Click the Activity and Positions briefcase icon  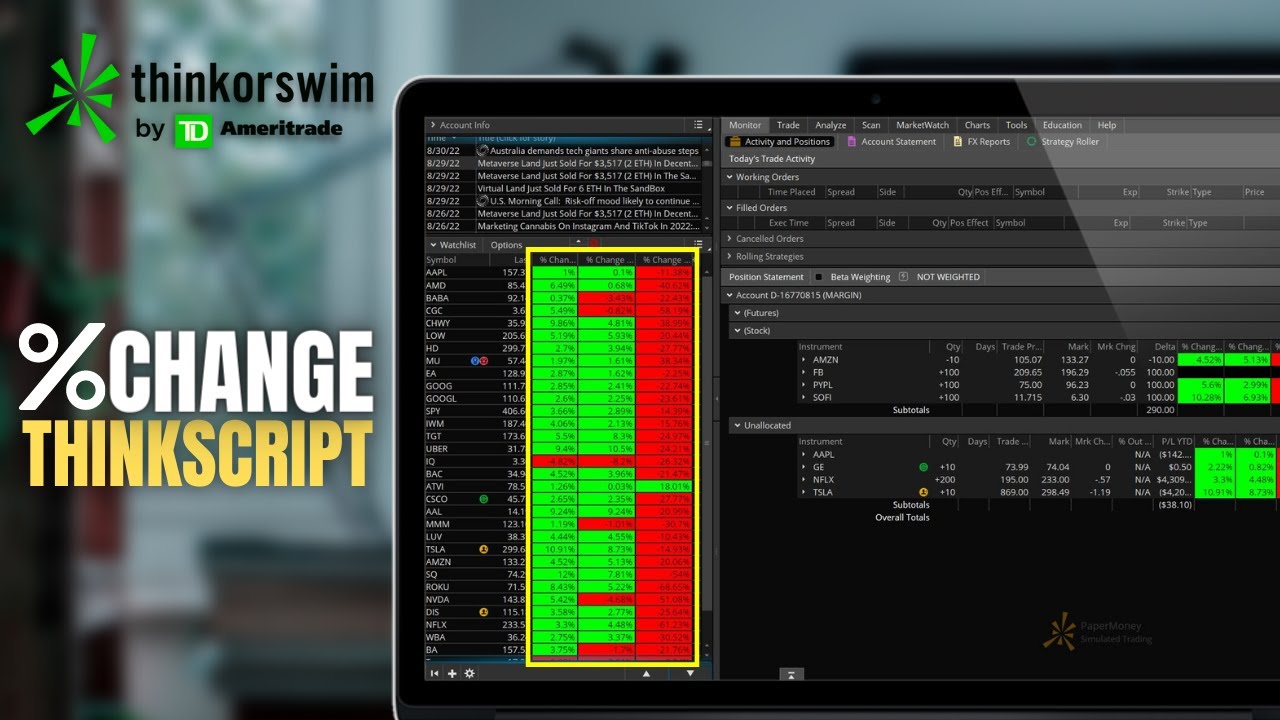734,142
